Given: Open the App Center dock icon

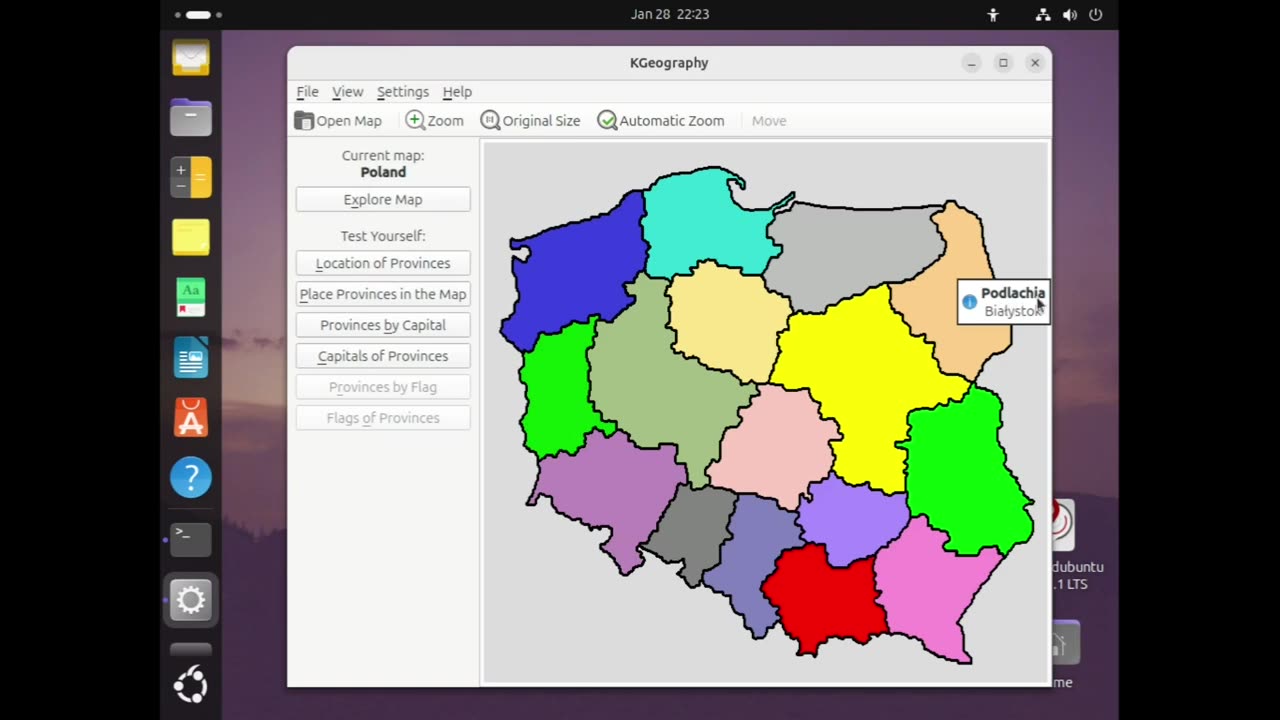Looking at the screenshot, I should click(191, 417).
